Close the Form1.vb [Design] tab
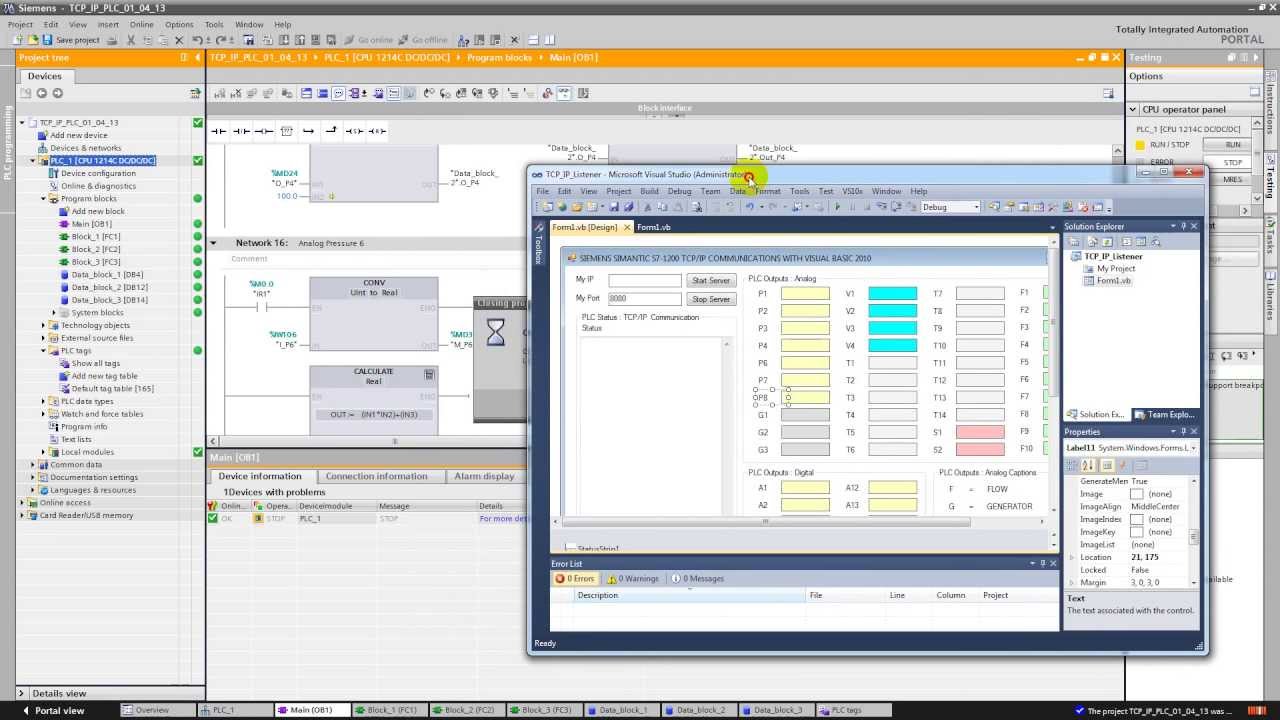This screenshot has height=720, width=1280. point(627,227)
